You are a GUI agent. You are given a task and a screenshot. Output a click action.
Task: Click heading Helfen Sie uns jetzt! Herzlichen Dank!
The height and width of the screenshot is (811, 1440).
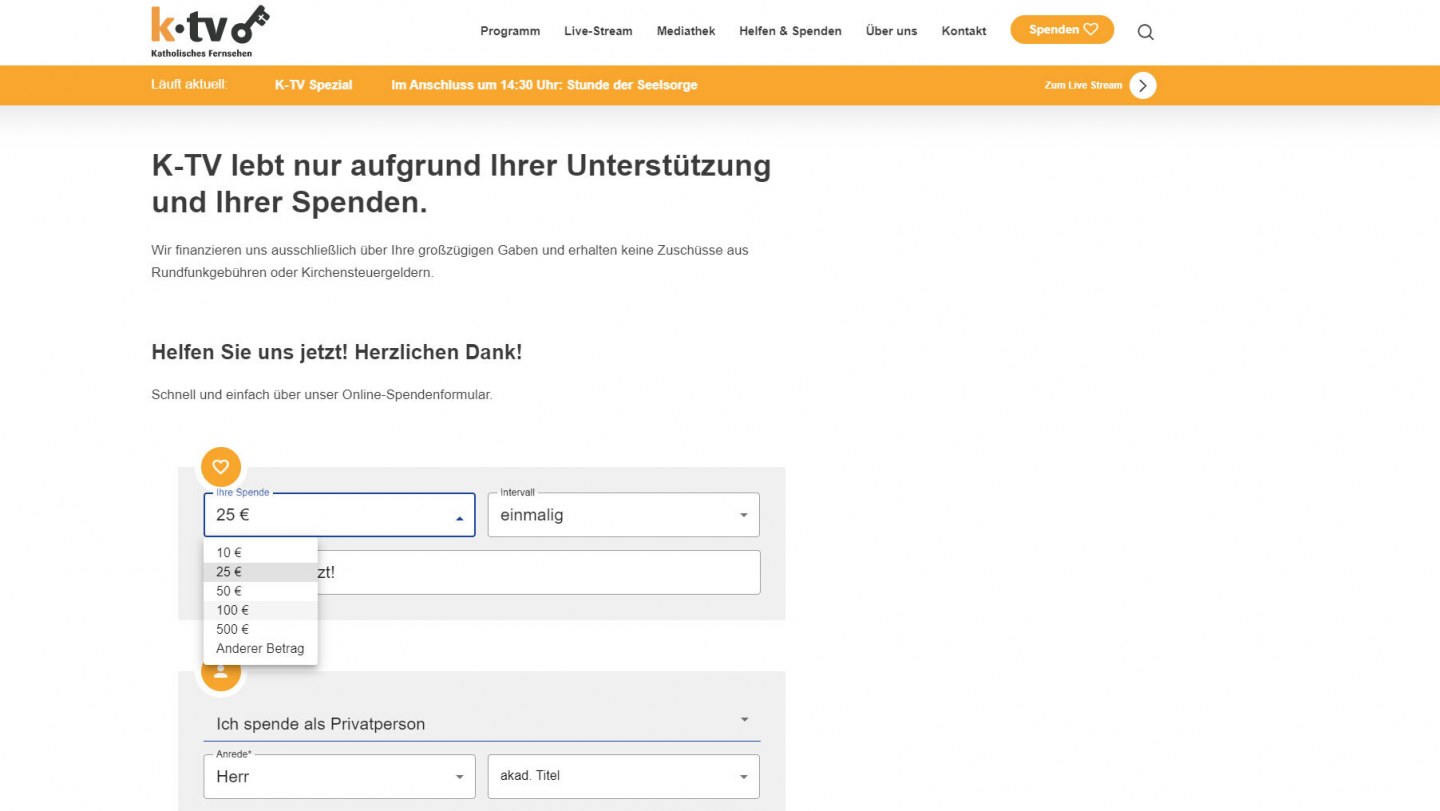click(337, 352)
